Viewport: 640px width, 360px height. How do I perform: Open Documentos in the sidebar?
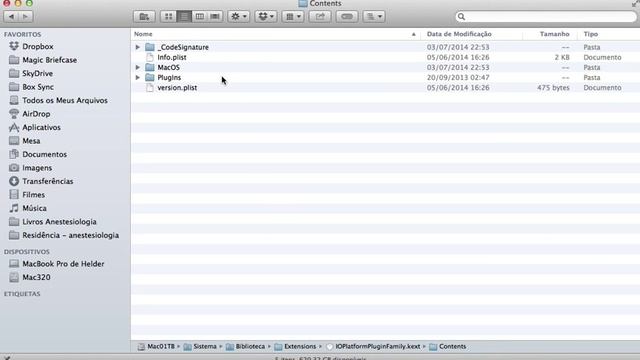(44, 154)
